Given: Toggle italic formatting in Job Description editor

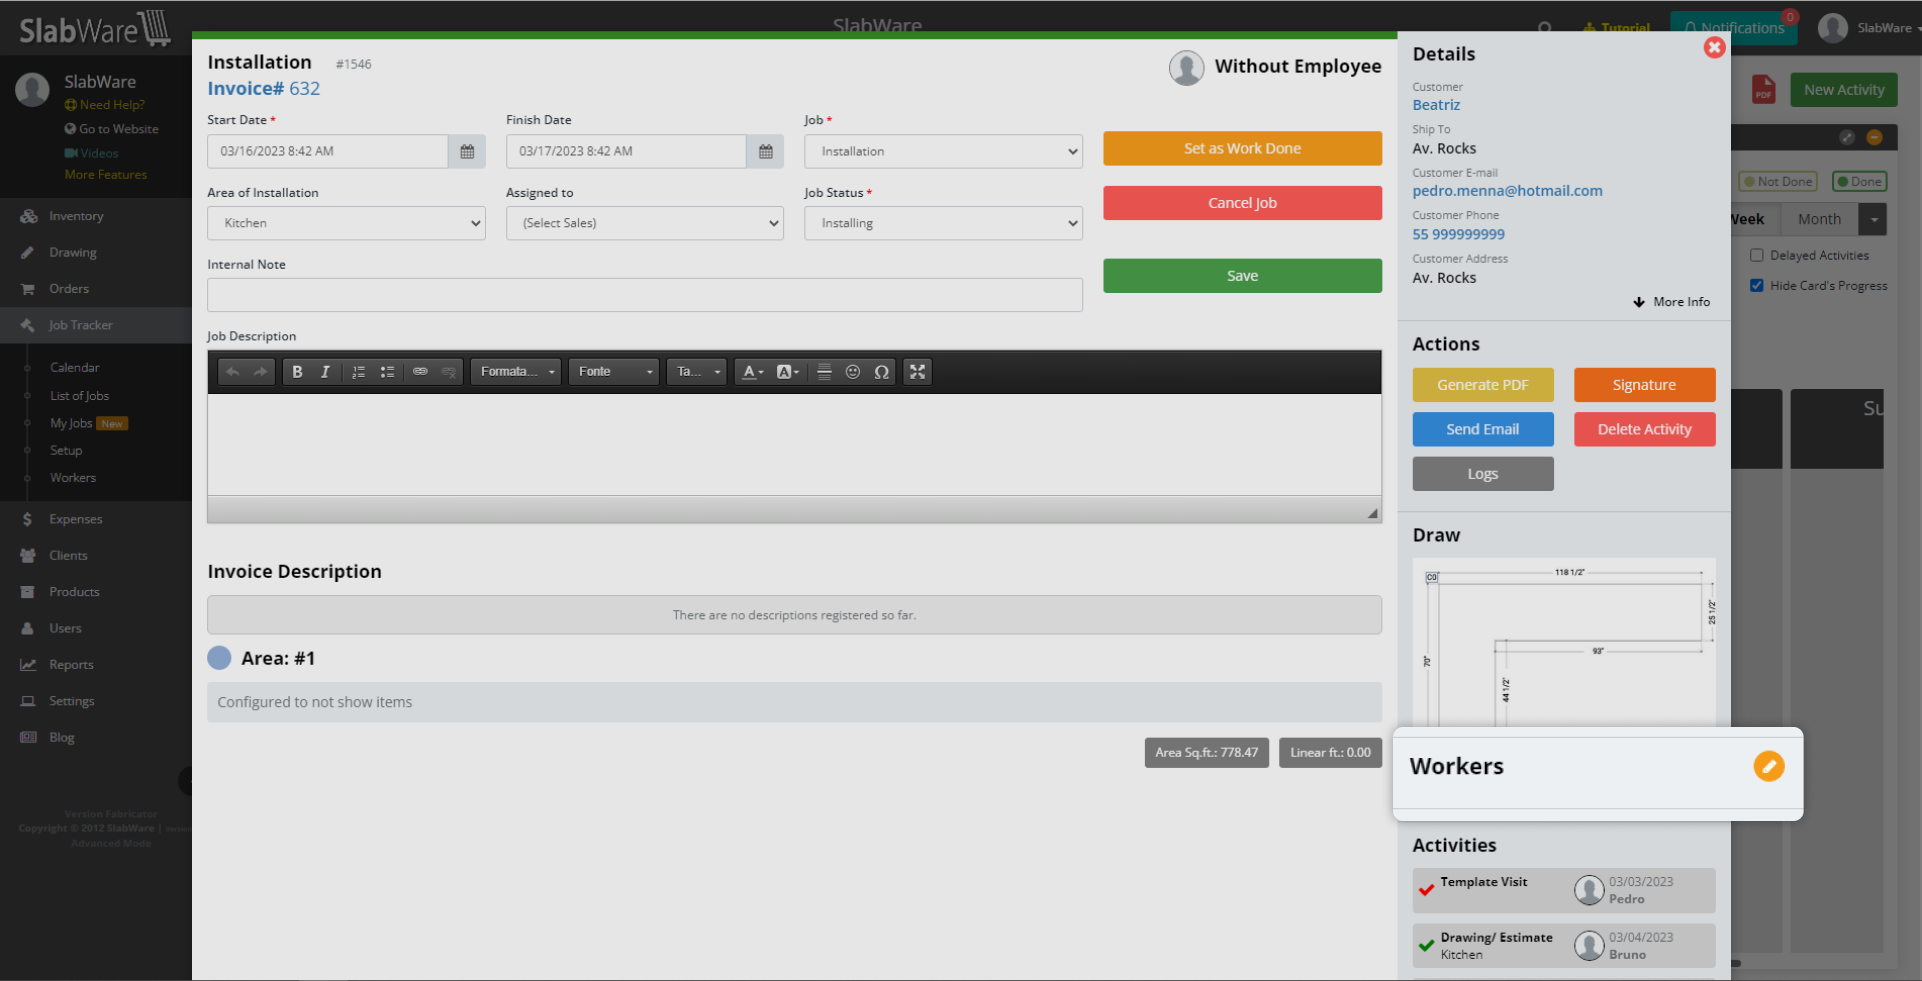Looking at the screenshot, I should pyautogui.click(x=325, y=372).
